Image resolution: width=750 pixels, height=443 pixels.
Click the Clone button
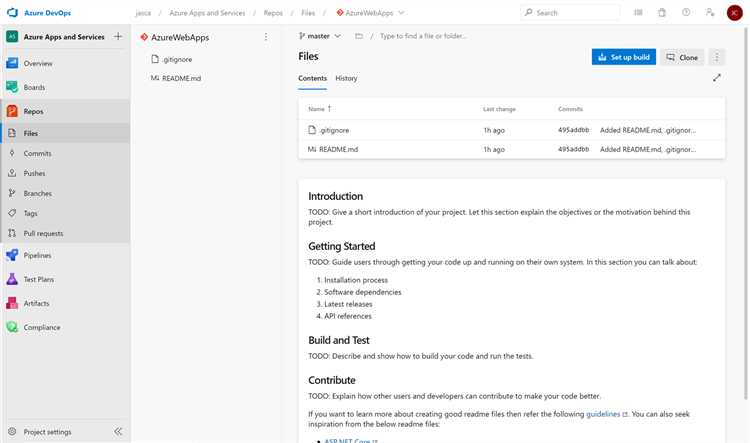[682, 57]
